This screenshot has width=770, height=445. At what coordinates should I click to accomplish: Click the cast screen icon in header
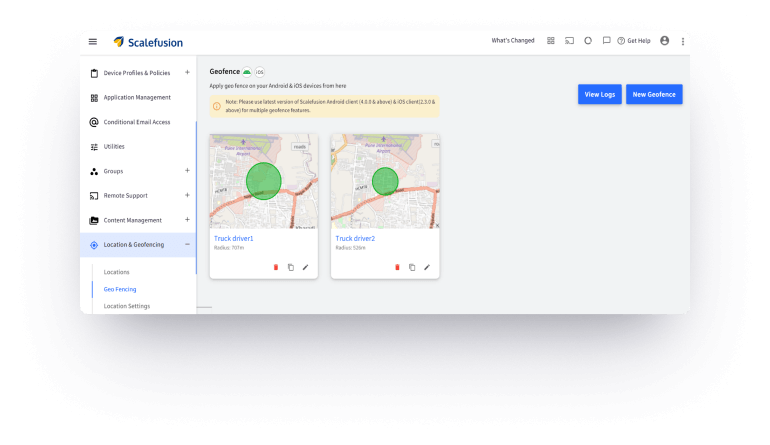pos(569,41)
